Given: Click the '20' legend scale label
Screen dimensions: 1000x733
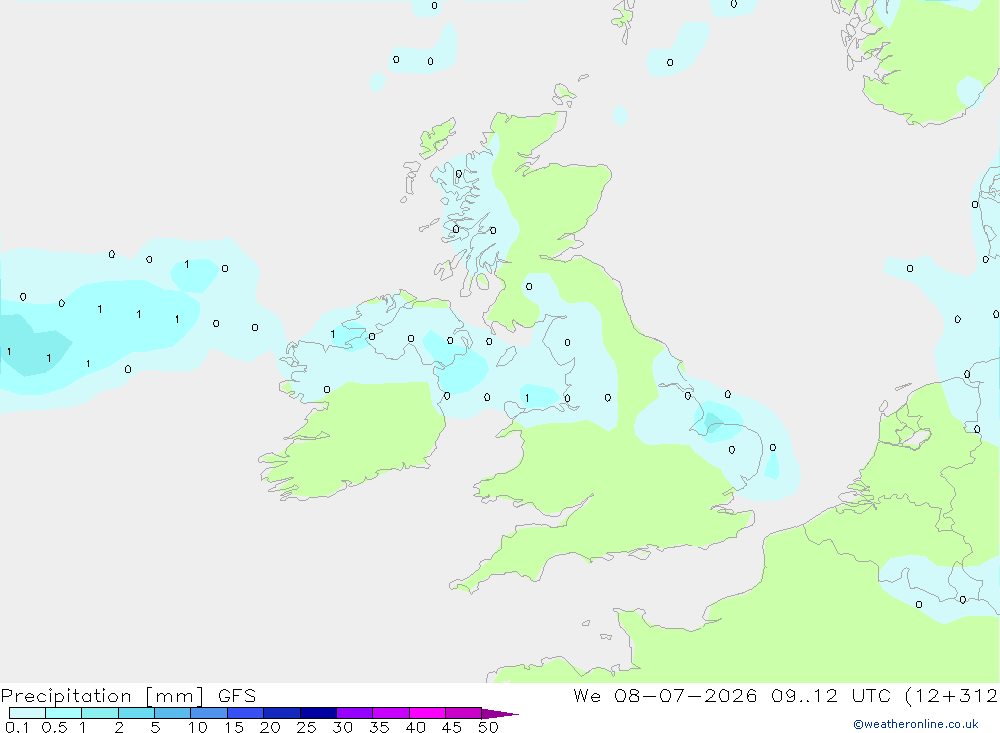Looking at the screenshot, I should (270, 727).
